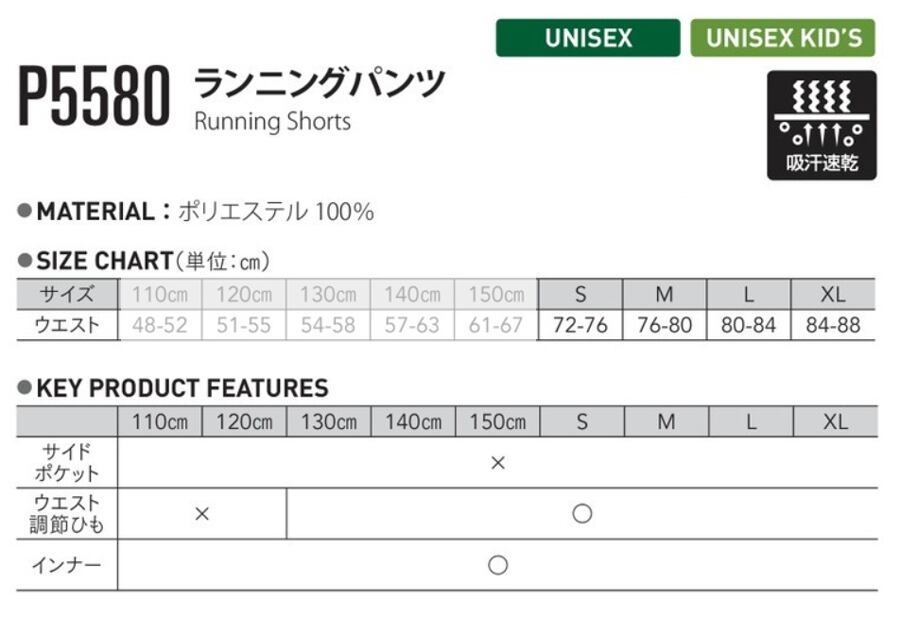Click the P5580 product code
The image size is (900, 617).
coord(94,98)
